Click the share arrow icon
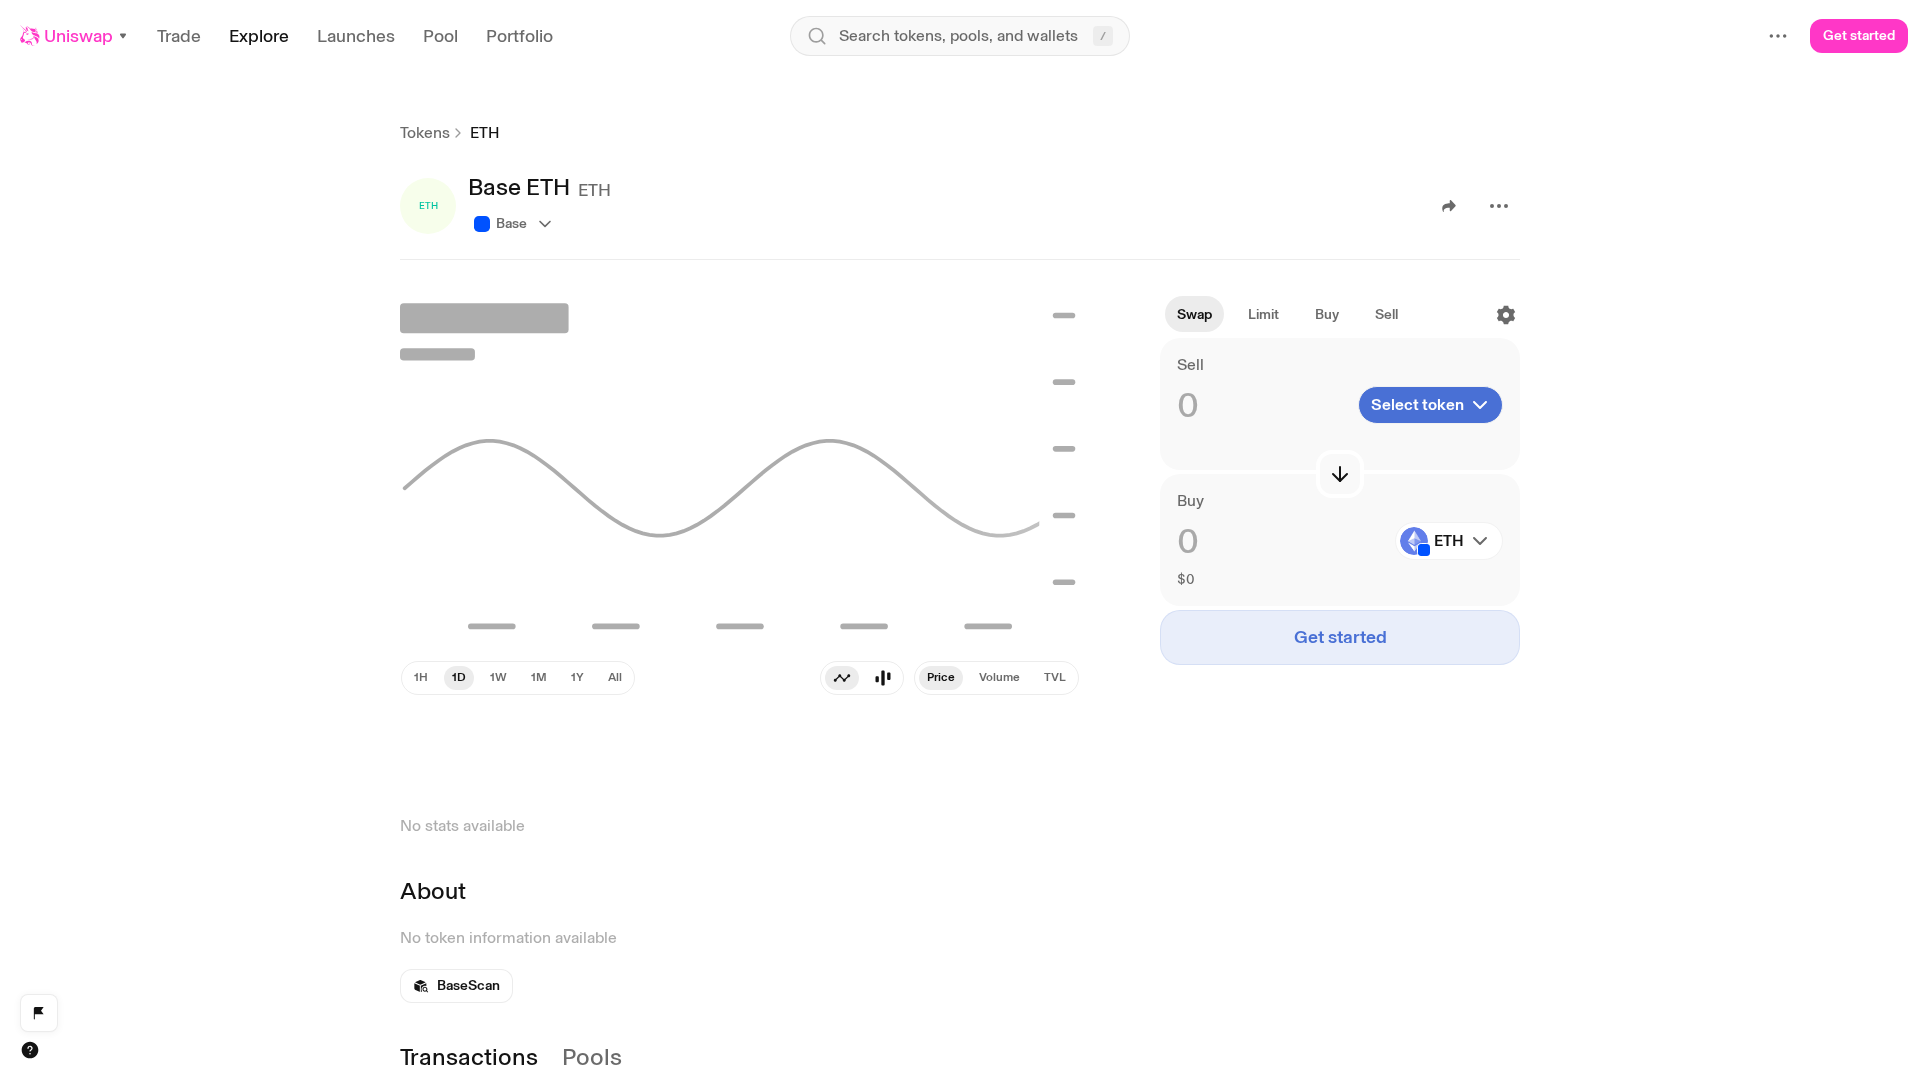Image resolution: width=1920 pixels, height=1080 pixels. [x=1449, y=206]
